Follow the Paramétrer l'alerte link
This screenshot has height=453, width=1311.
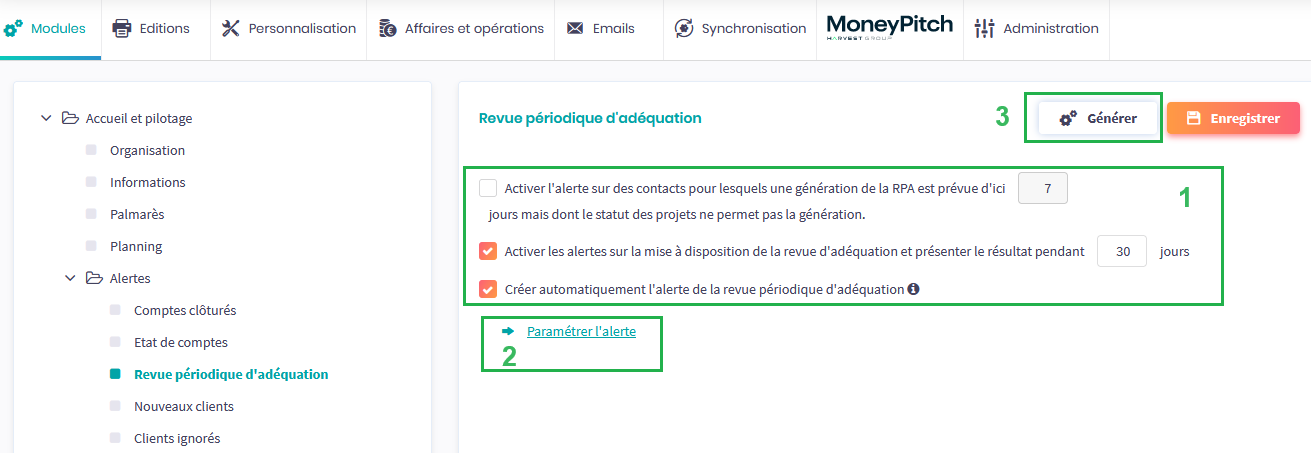click(581, 331)
